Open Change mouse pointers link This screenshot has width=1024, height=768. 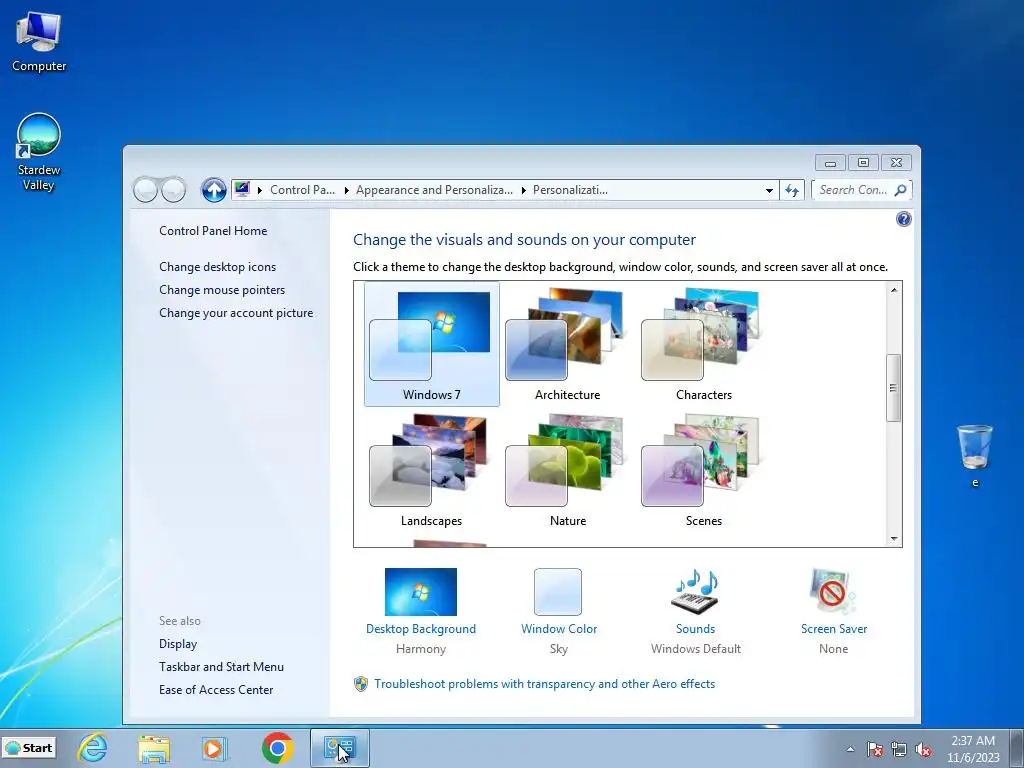tap(222, 289)
